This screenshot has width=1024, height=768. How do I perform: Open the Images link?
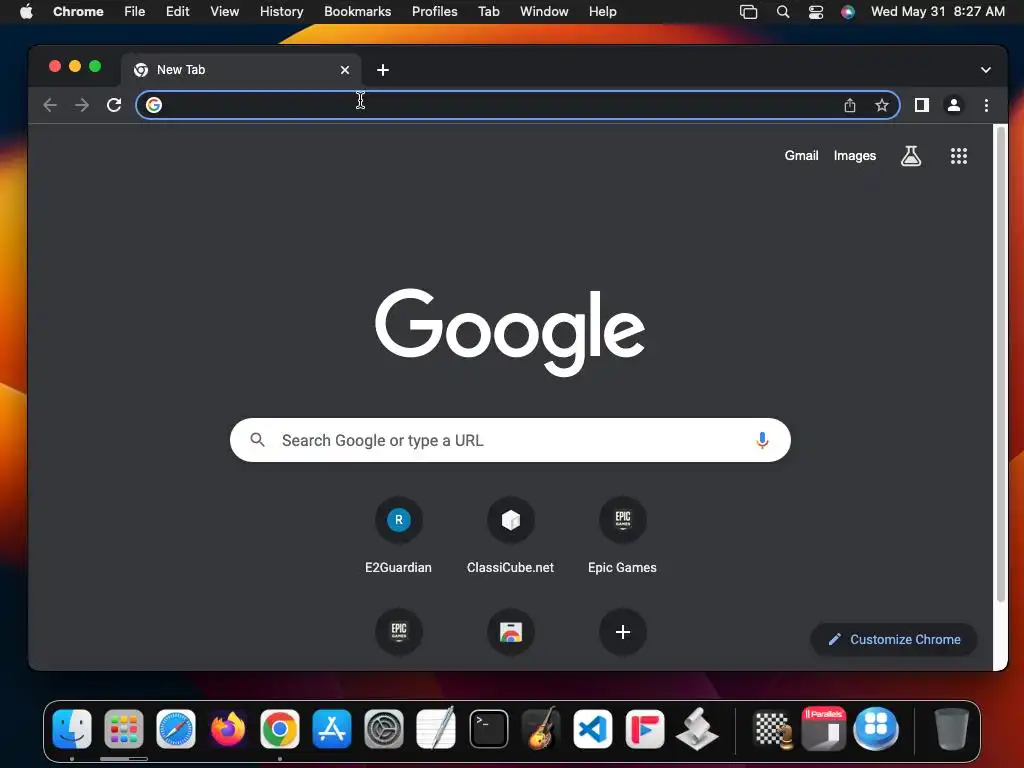point(854,155)
